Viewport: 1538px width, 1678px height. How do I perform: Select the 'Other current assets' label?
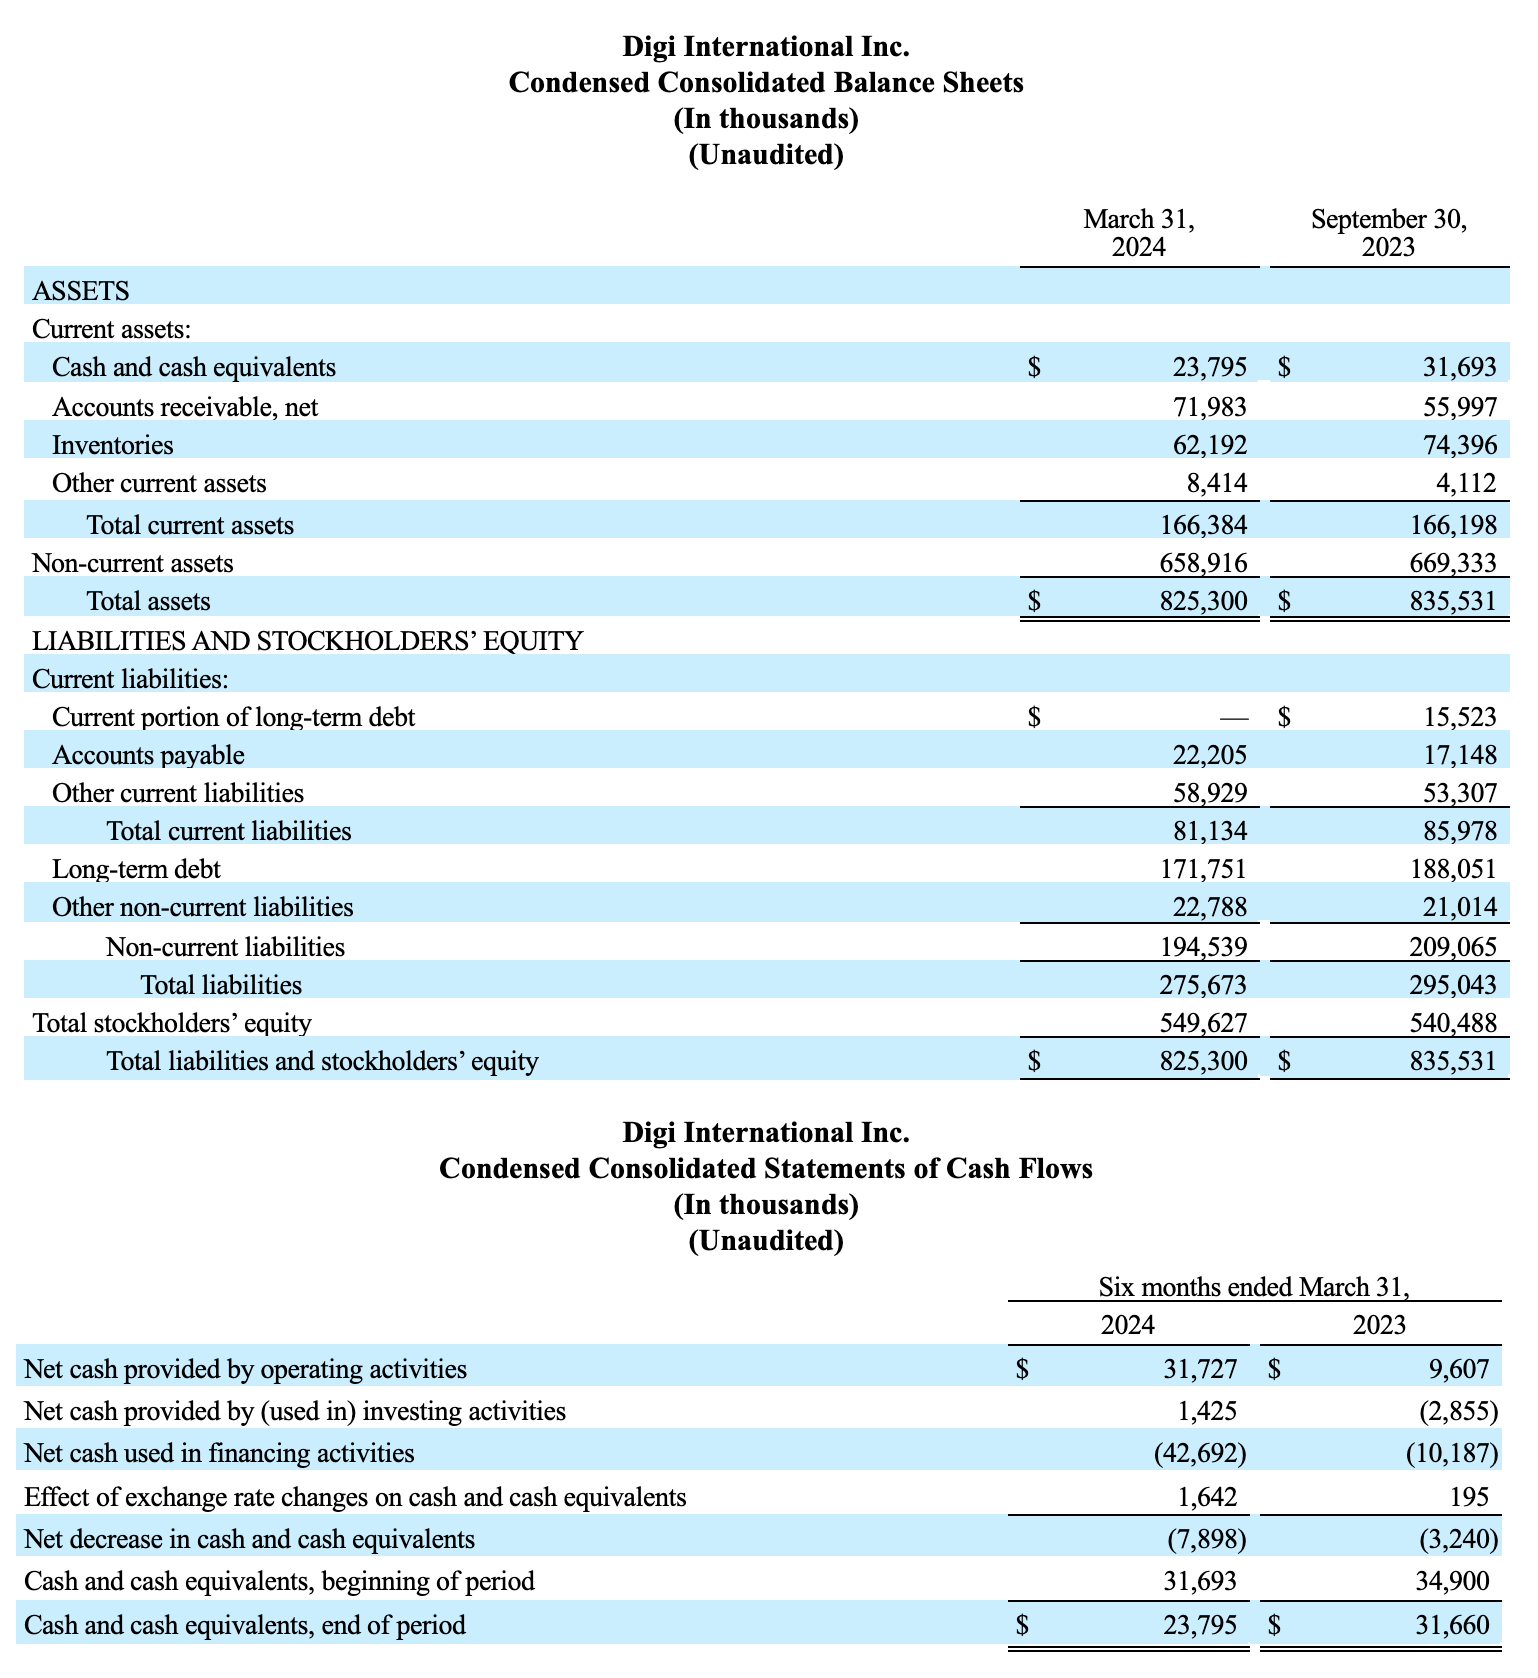[159, 483]
